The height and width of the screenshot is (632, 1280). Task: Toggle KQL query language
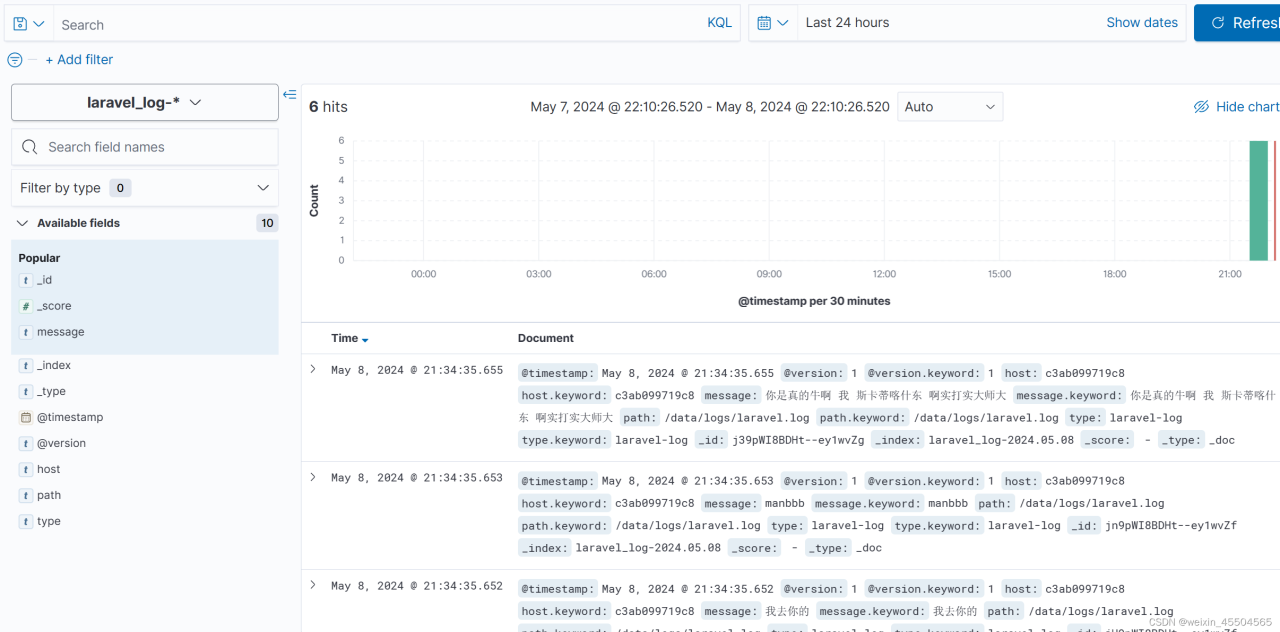pyautogui.click(x=719, y=23)
